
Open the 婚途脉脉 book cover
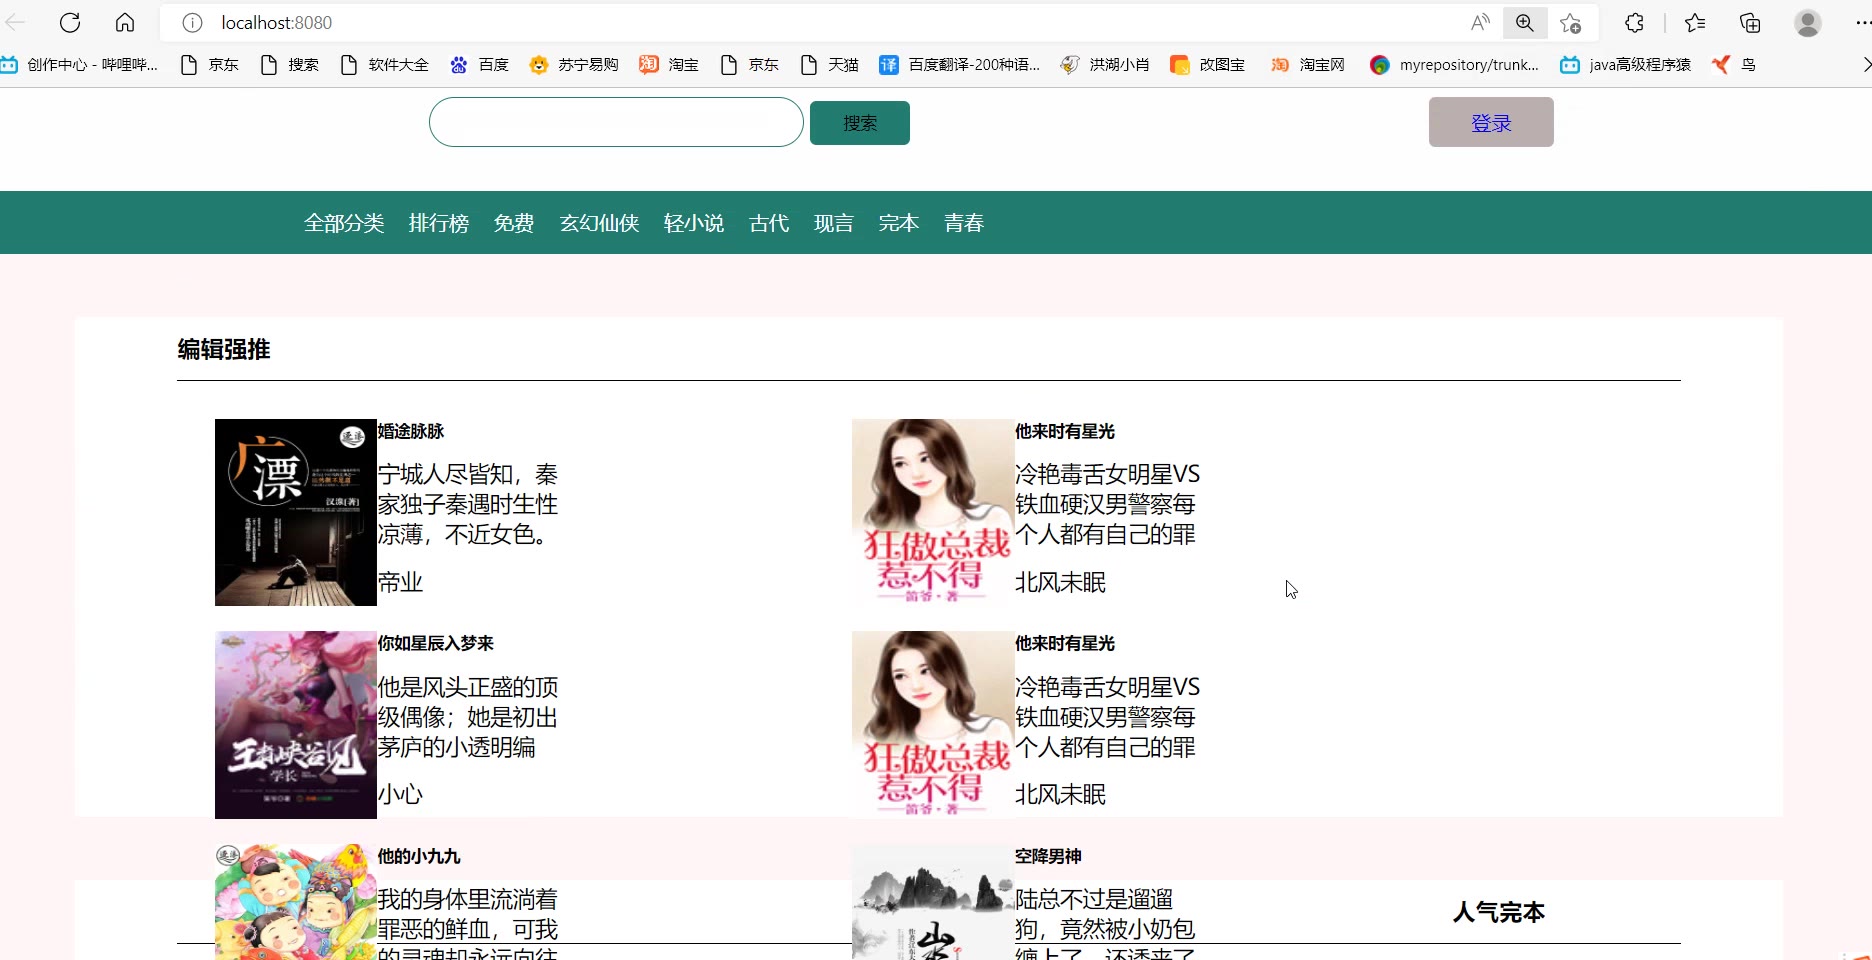click(x=296, y=512)
